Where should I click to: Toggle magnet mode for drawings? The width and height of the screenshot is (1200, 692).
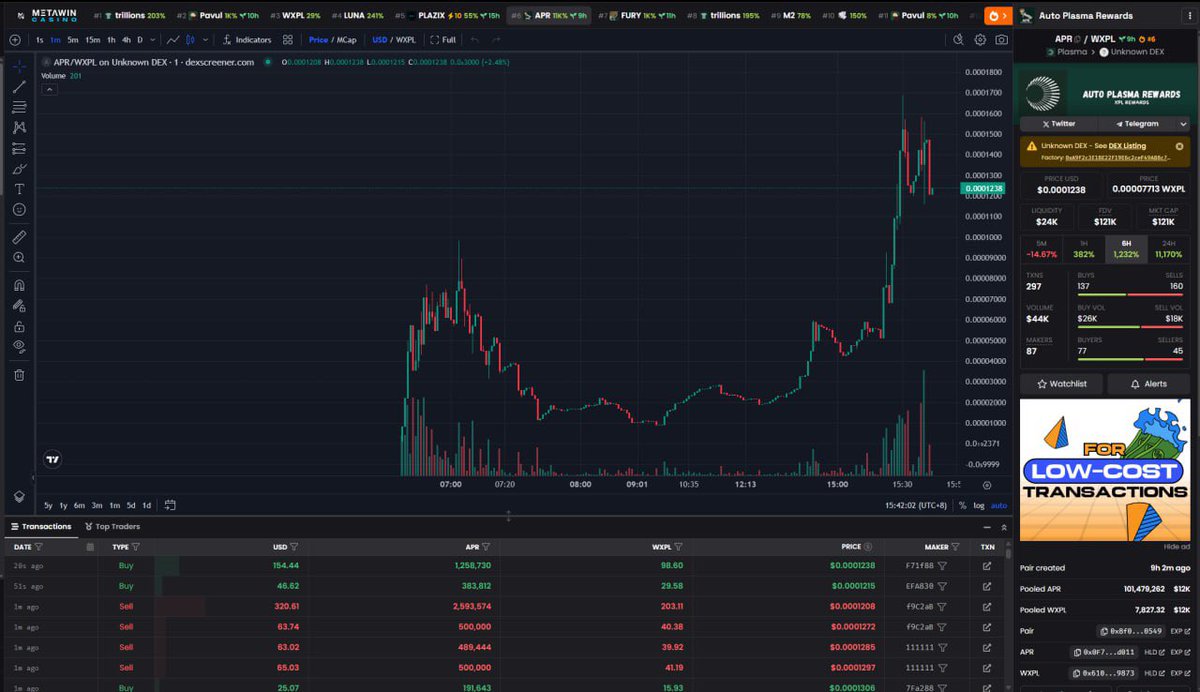point(19,285)
